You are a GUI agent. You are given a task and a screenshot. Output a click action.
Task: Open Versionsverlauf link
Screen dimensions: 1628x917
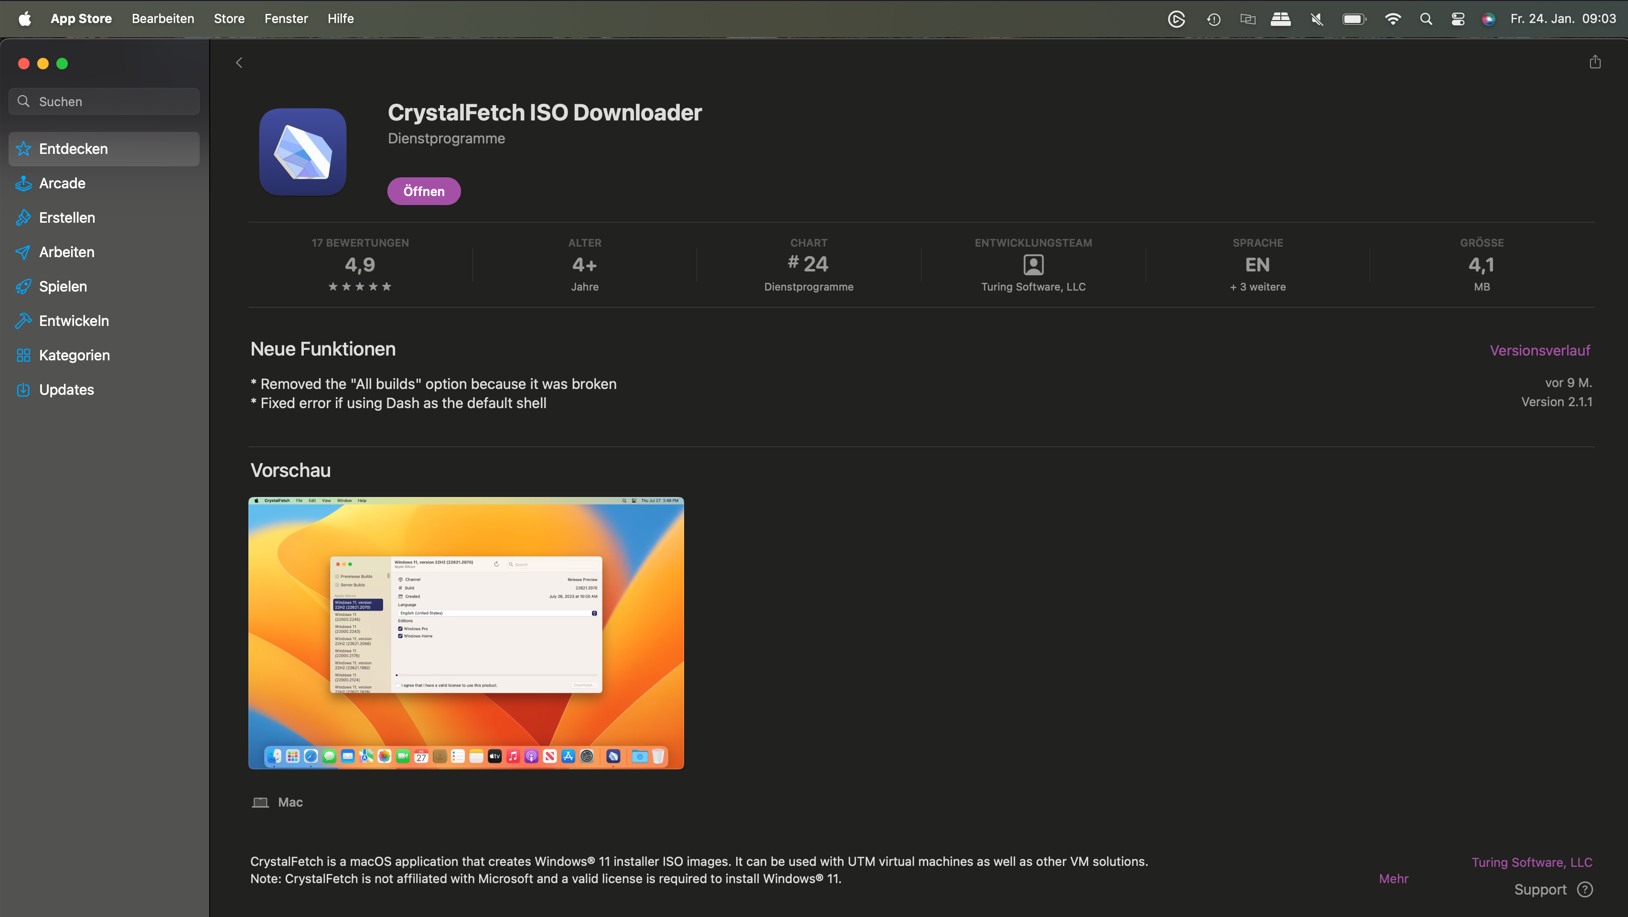tap(1539, 351)
